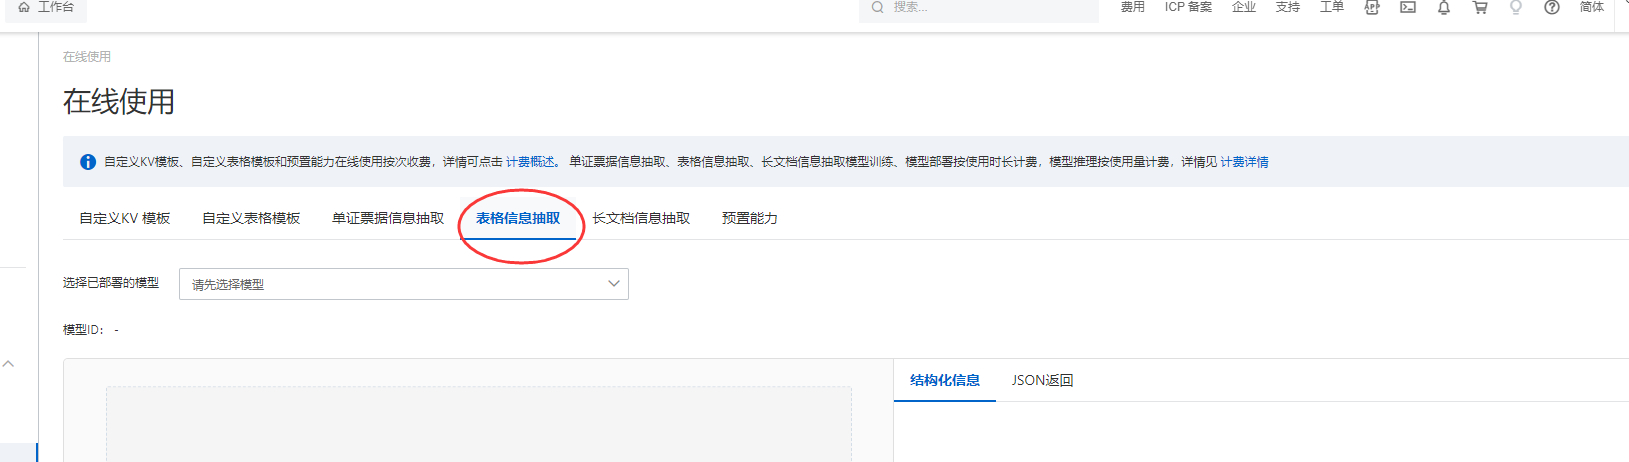This screenshot has height=462, width=1629.
Task: Switch to 自定义表格模板 tab
Action: click(251, 218)
